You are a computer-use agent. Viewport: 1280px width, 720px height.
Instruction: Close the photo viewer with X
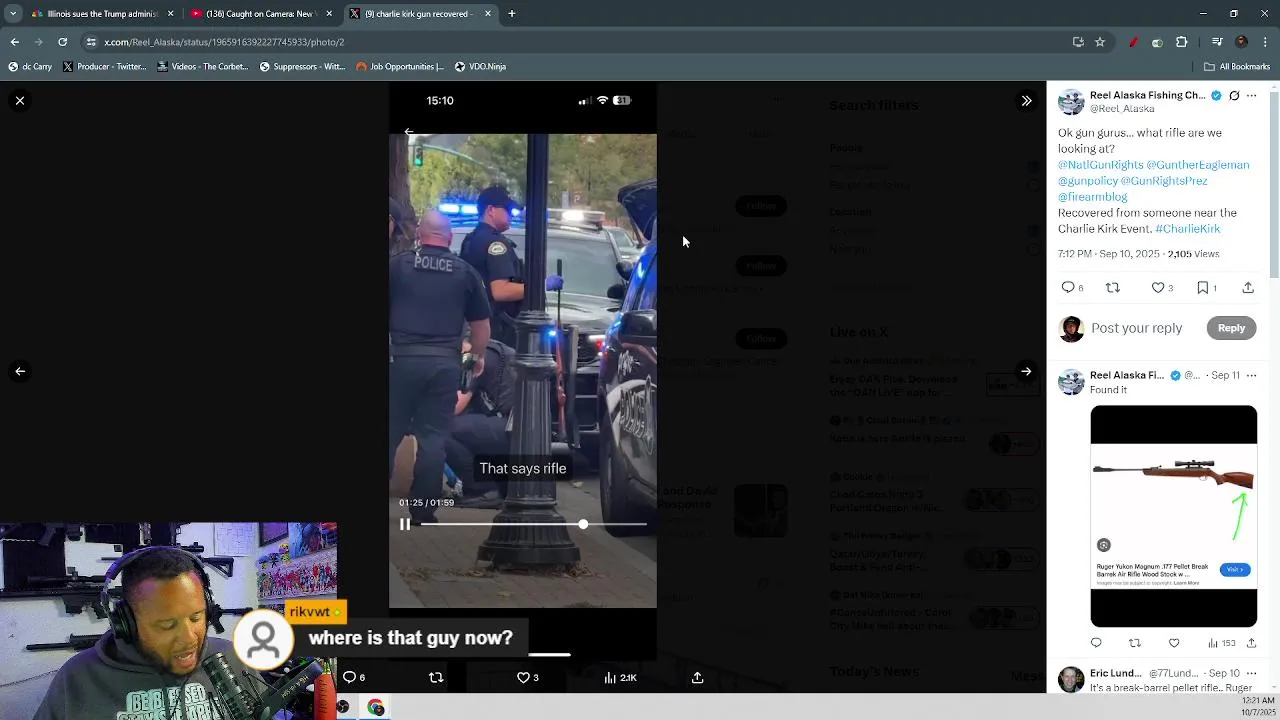point(20,101)
